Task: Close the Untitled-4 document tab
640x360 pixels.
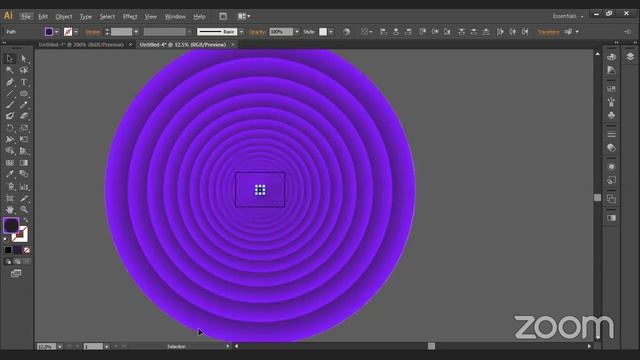Action: pyautogui.click(x=233, y=45)
